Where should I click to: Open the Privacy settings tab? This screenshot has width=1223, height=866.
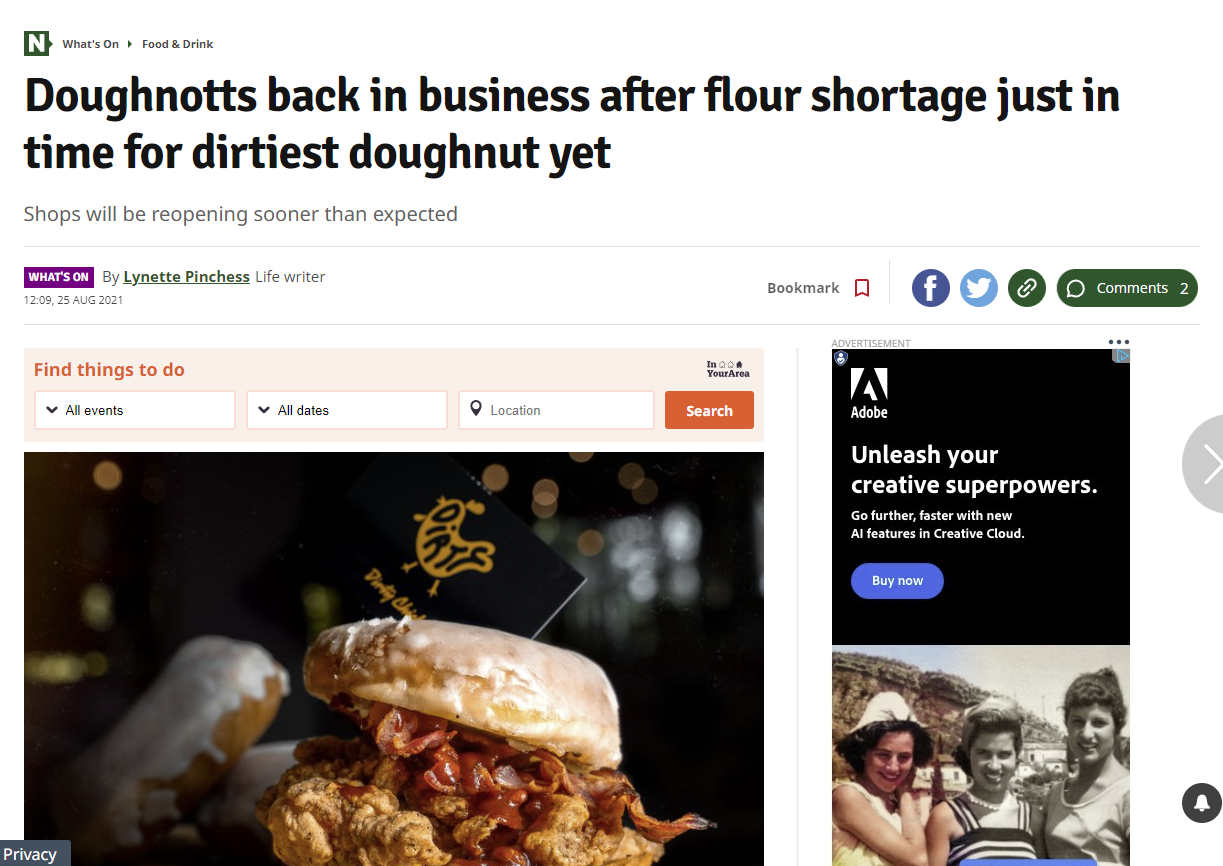click(30, 854)
